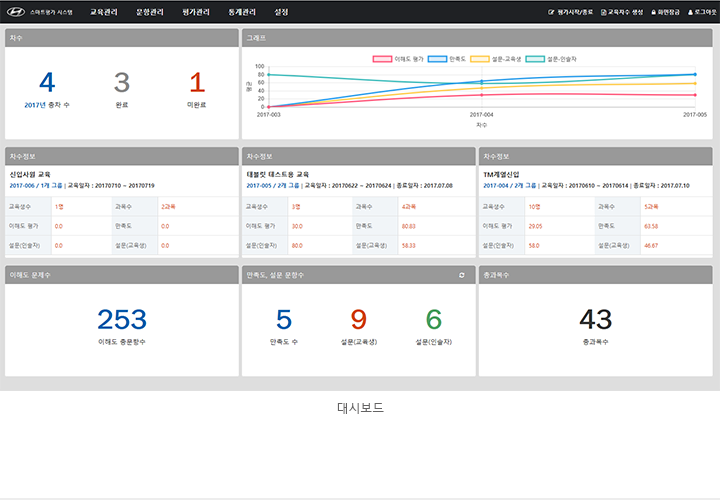
Task: Click the 만족도 value 80.83
Action: (x=409, y=226)
